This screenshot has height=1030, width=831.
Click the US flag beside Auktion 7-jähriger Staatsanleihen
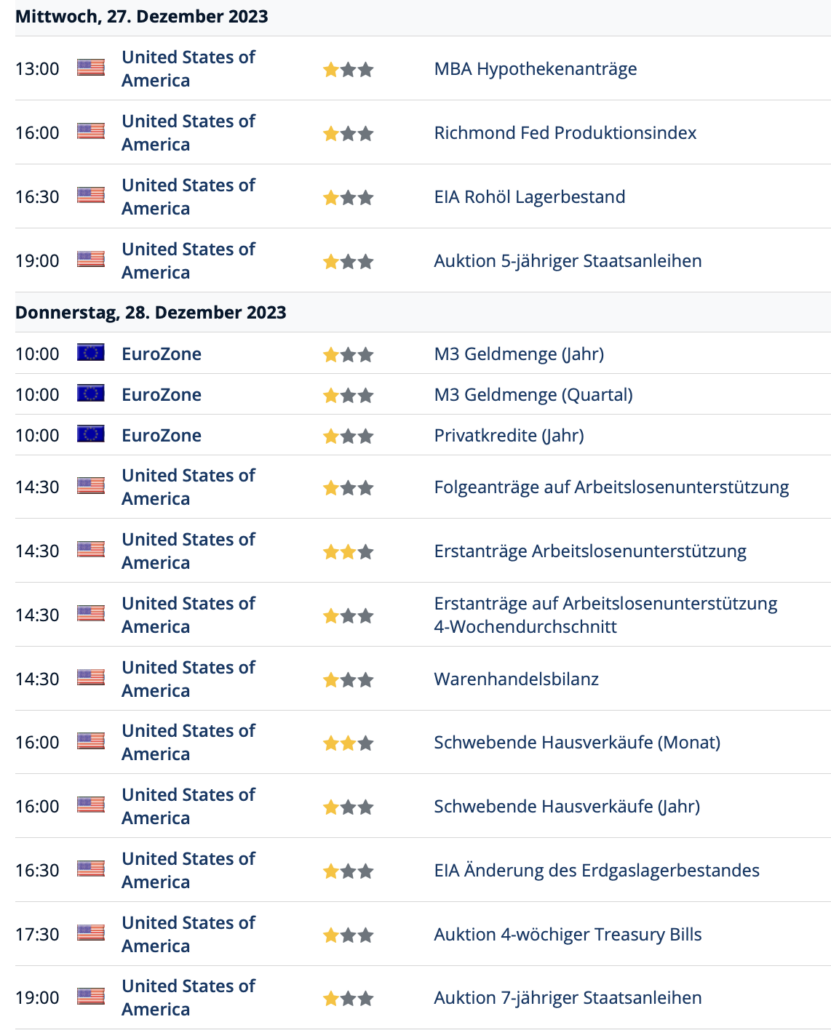pyautogui.click(x=91, y=996)
